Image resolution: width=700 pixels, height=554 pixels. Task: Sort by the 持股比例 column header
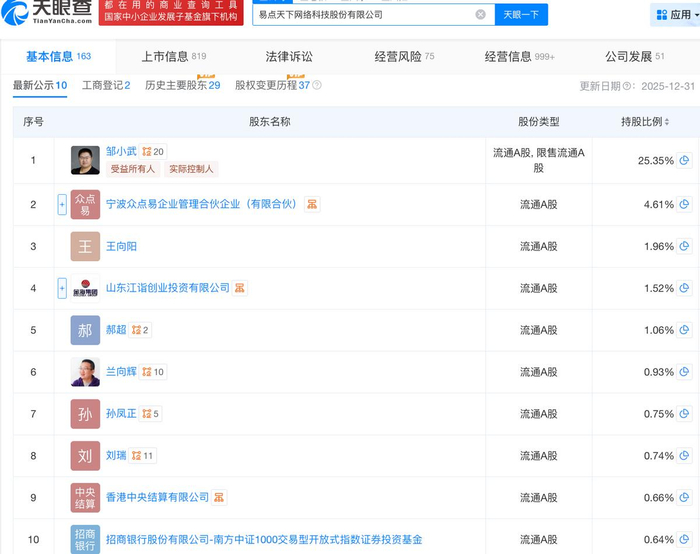[641, 122]
